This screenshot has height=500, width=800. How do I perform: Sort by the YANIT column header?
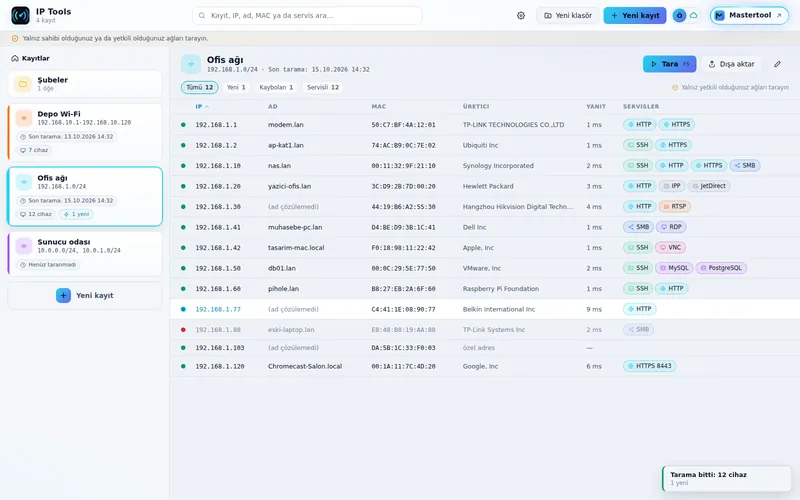(x=596, y=107)
